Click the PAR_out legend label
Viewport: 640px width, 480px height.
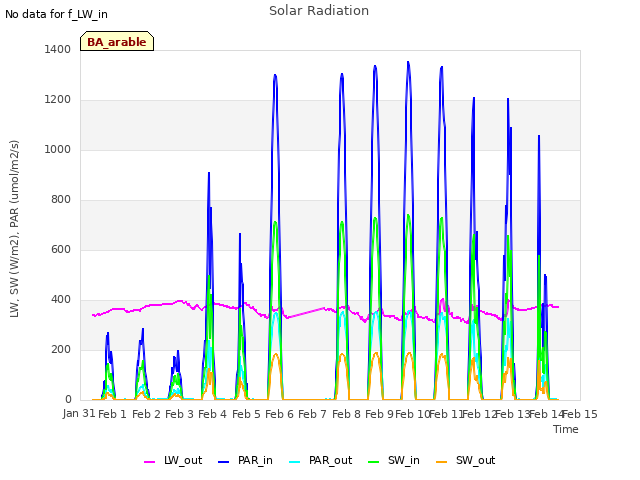(x=330, y=460)
